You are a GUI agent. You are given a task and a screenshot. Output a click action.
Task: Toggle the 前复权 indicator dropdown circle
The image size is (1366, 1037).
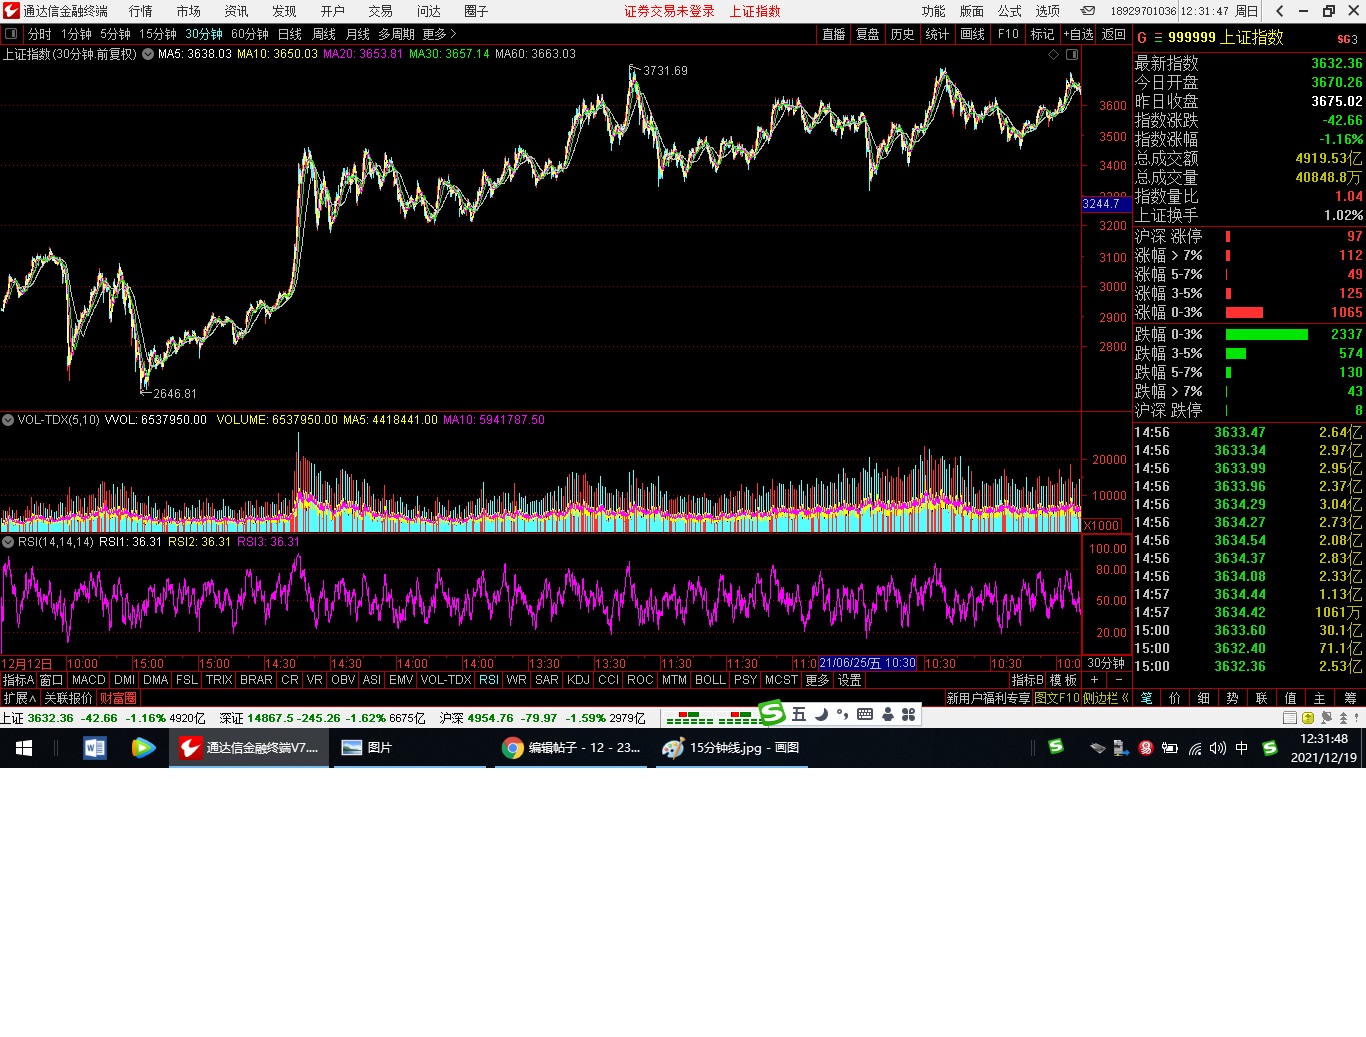[x=148, y=54]
